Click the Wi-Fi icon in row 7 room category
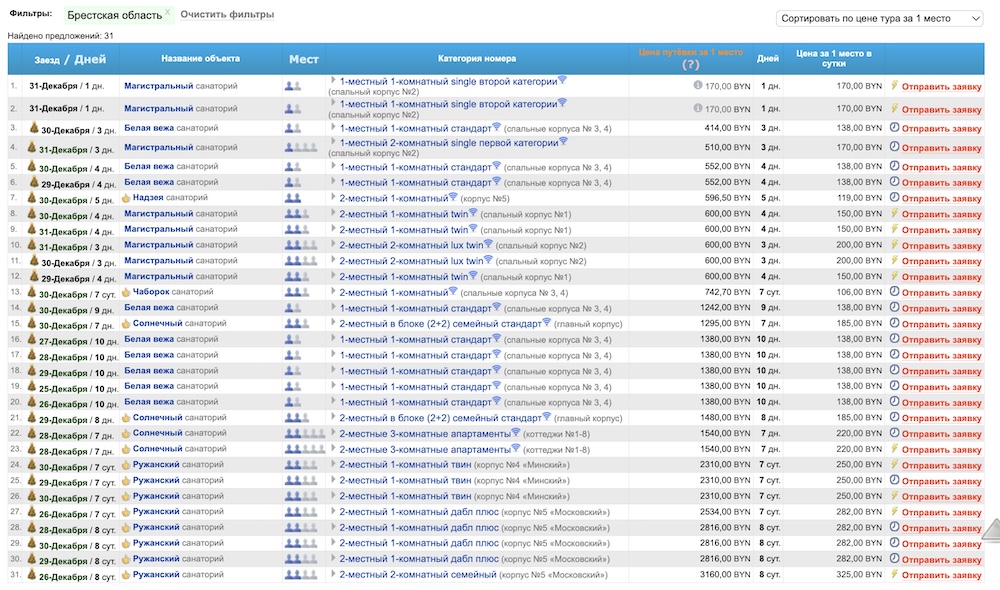Image resolution: width=1000 pixels, height=590 pixels. (x=453, y=197)
